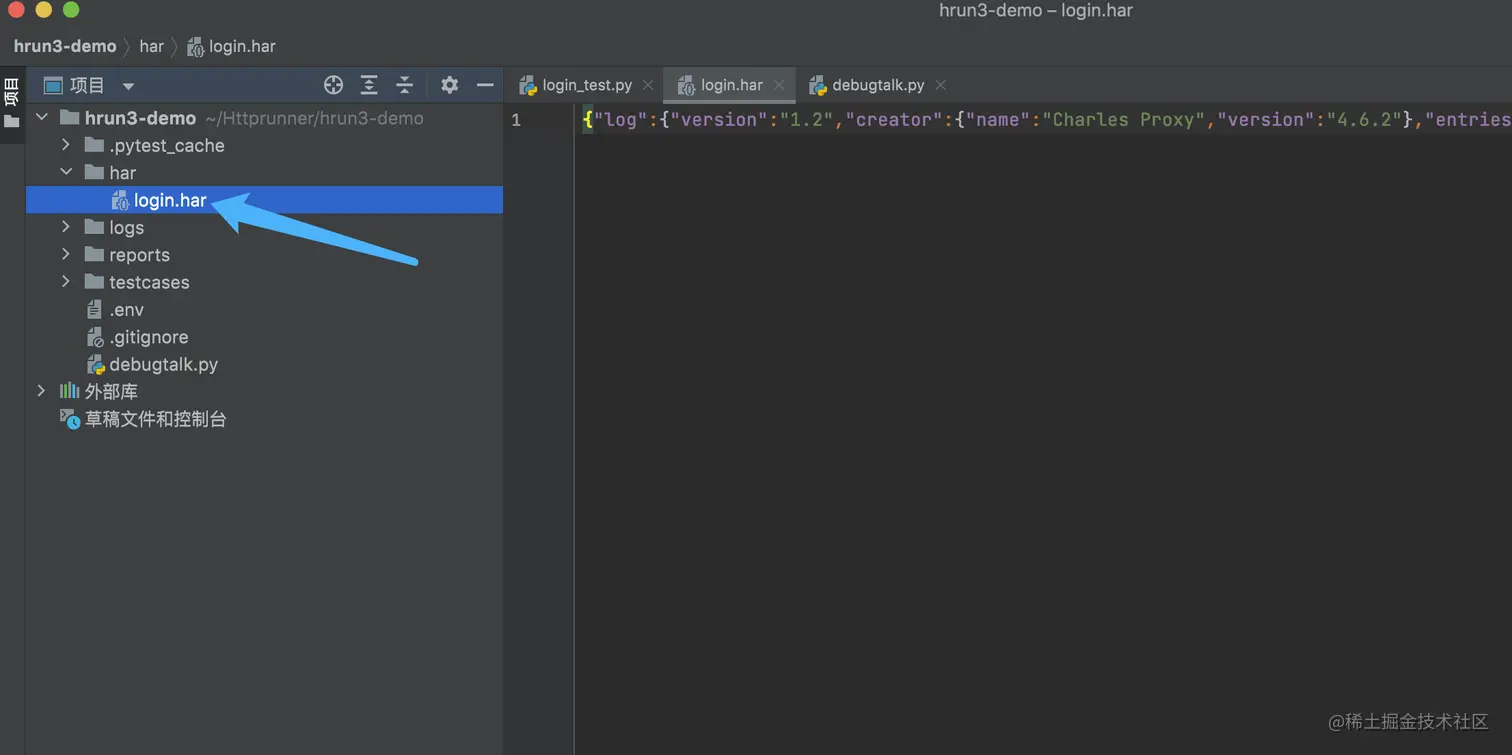Click the Expand All icon in project panel
Viewport: 1512px width, 755px height.
point(369,85)
